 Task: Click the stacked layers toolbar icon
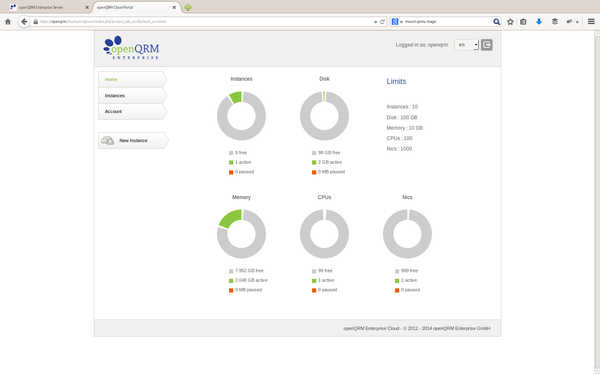tap(554, 22)
